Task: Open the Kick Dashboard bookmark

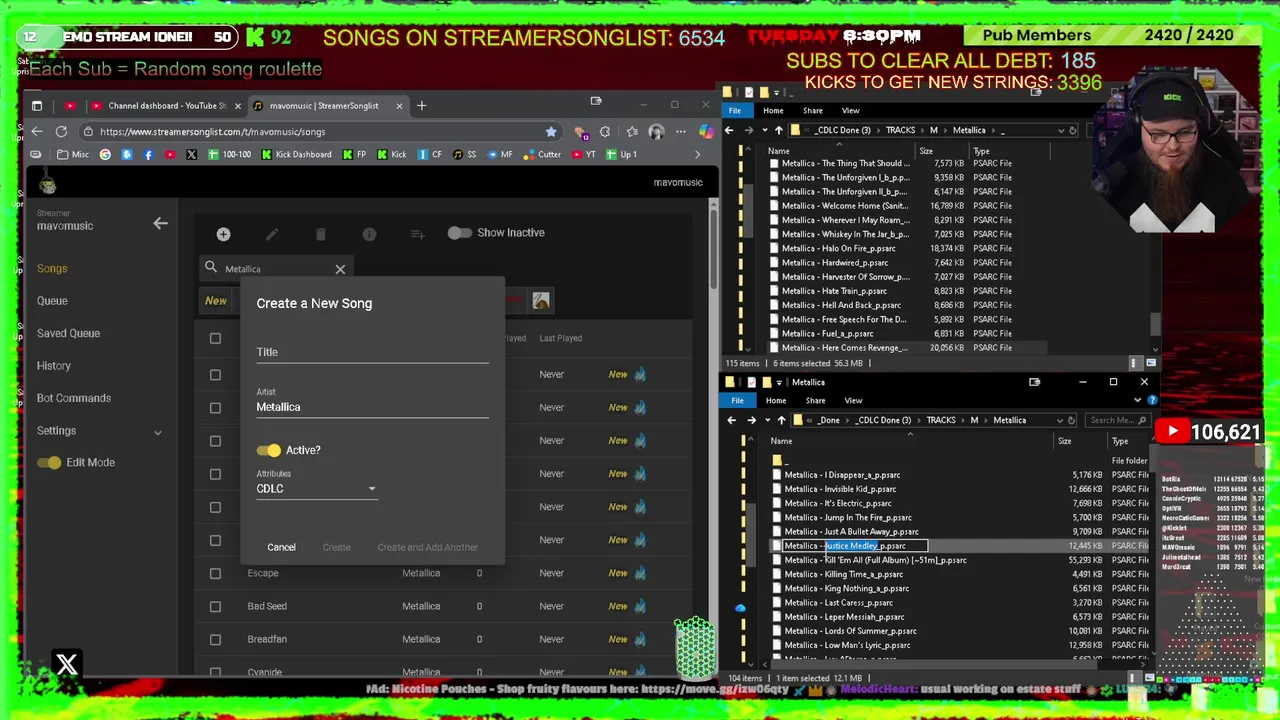Action: coord(296,154)
